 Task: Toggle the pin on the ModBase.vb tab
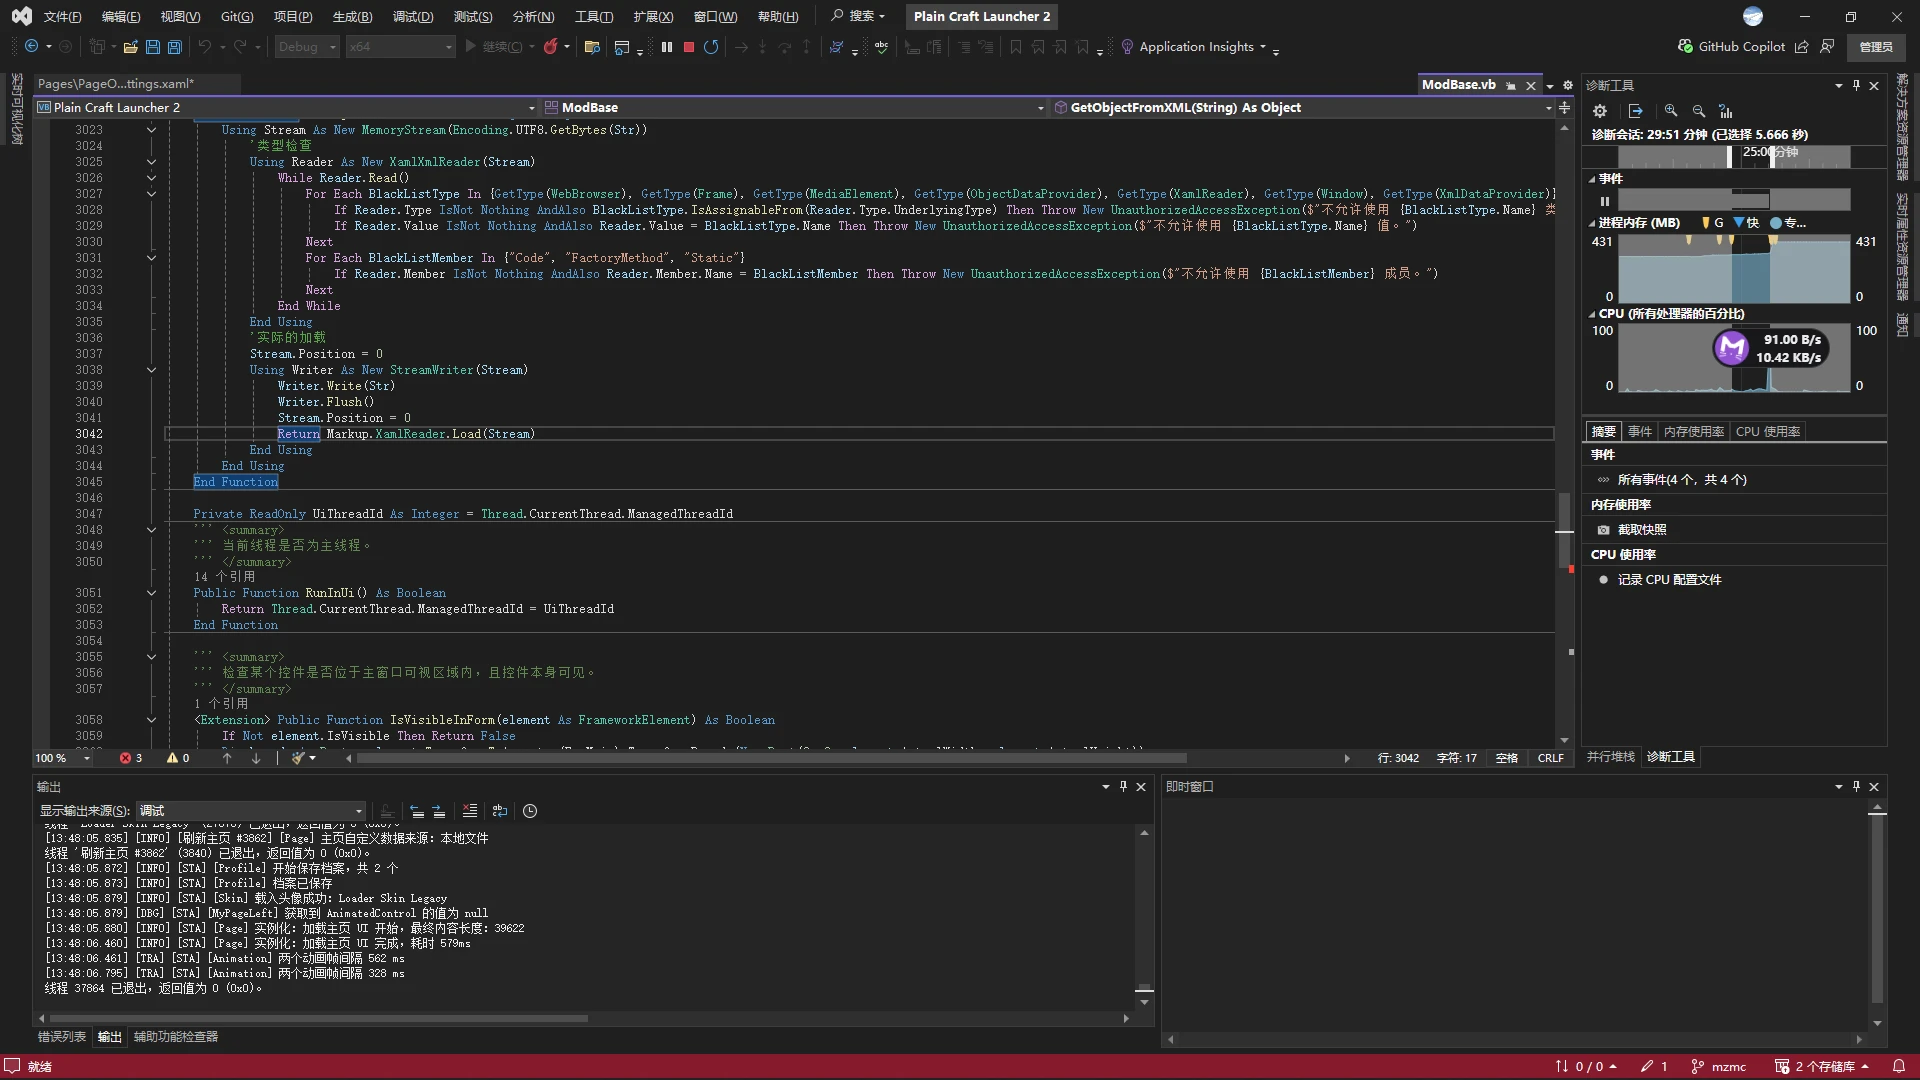(1511, 86)
